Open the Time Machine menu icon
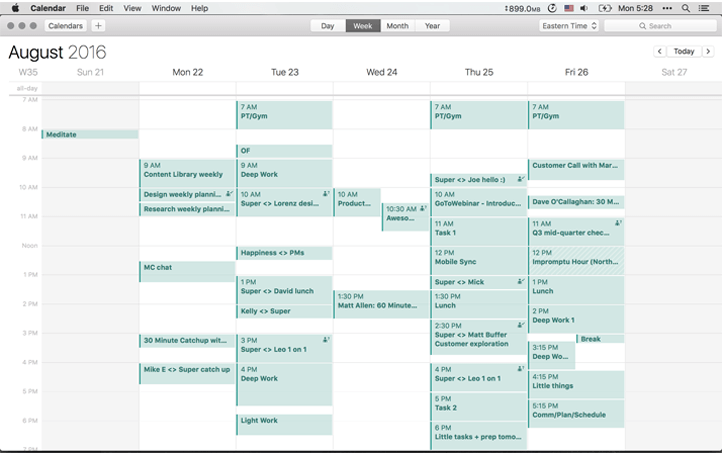Screen dimensions: 722x453 (x=552, y=8)
